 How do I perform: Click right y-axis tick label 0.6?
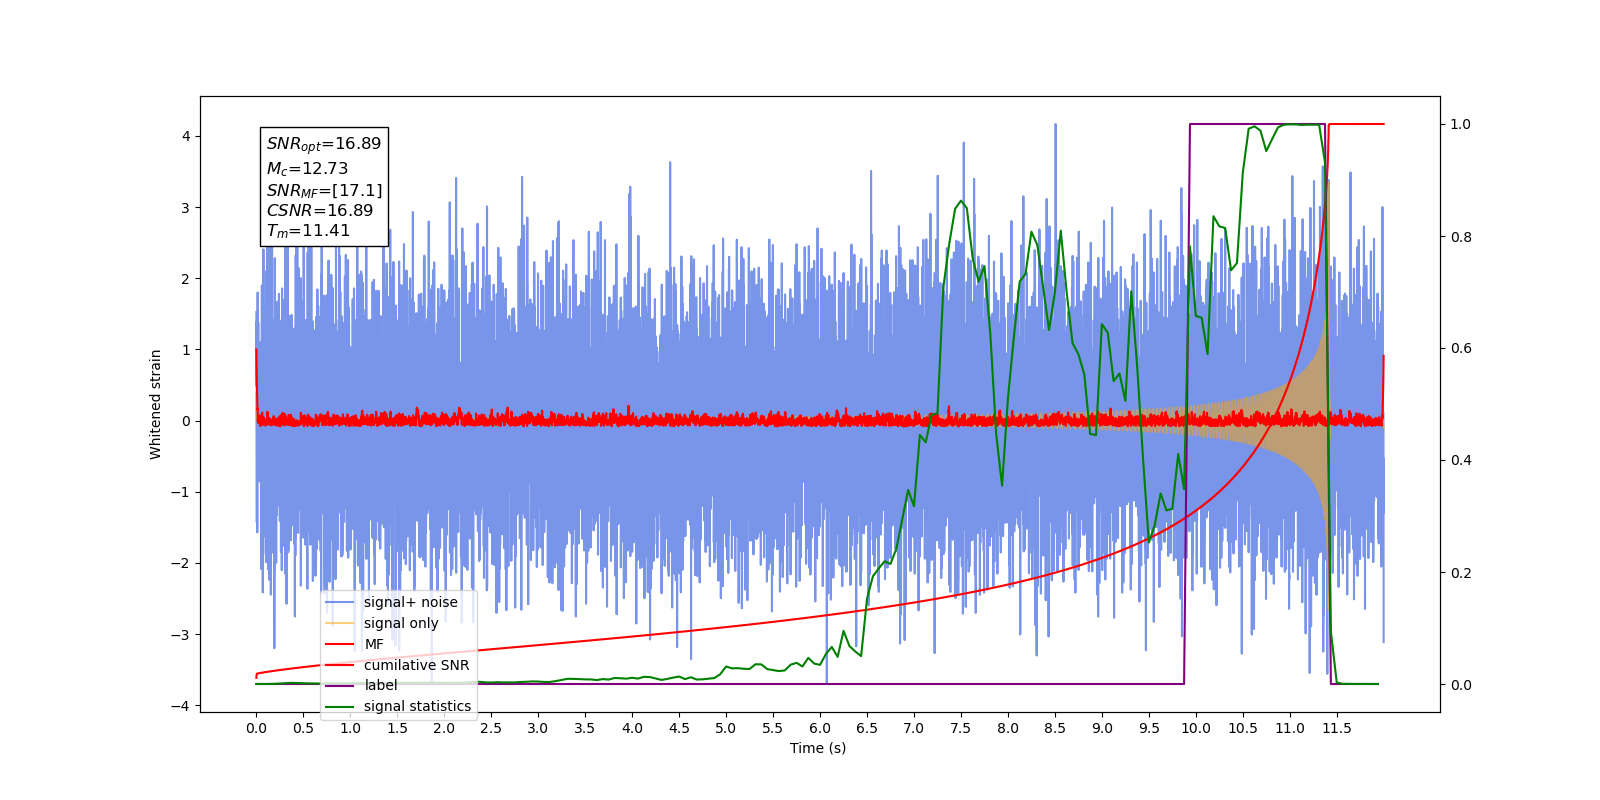(1461, 349)
